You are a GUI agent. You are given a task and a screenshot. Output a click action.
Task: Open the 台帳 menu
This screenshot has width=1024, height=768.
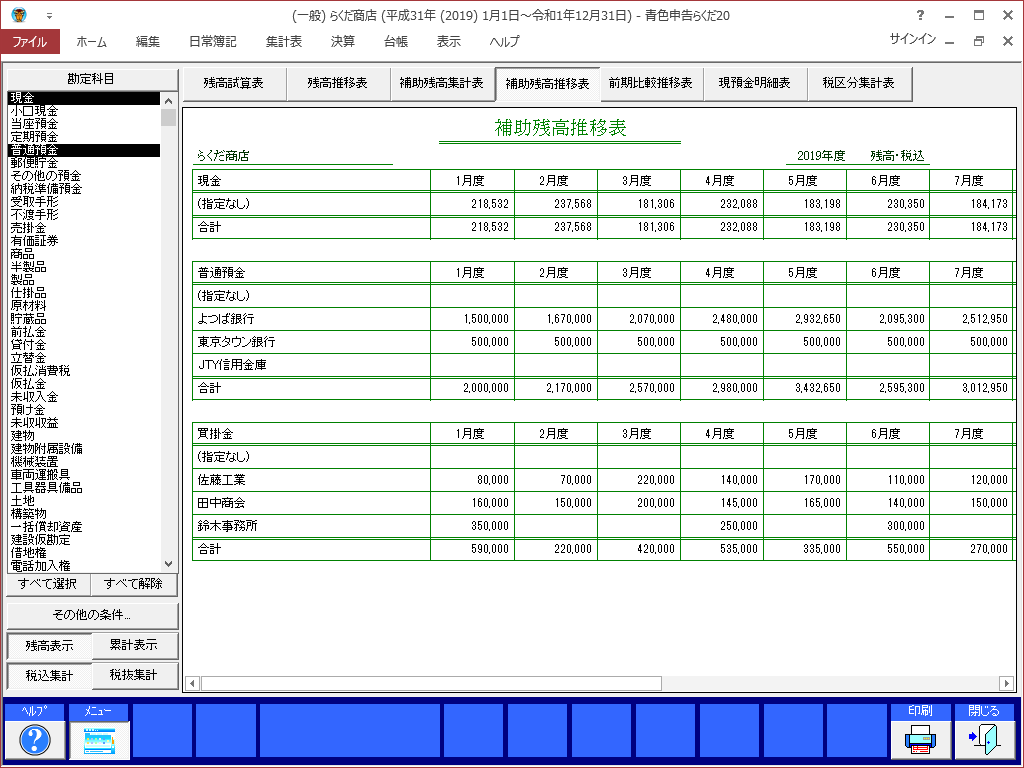pos(395,41)
